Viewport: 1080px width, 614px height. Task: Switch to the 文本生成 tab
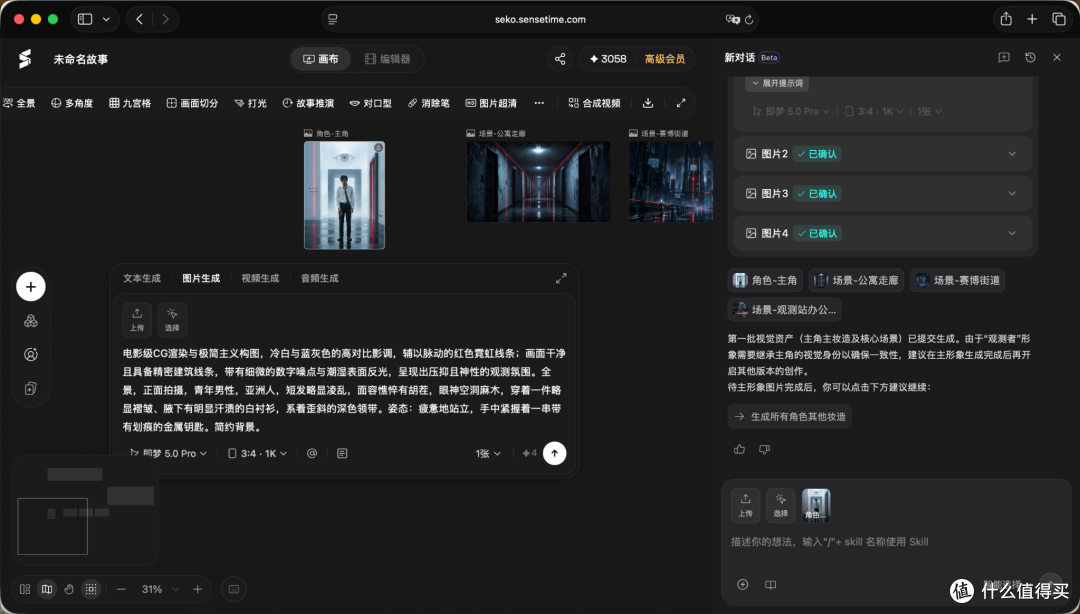click(x=142, y=278)
